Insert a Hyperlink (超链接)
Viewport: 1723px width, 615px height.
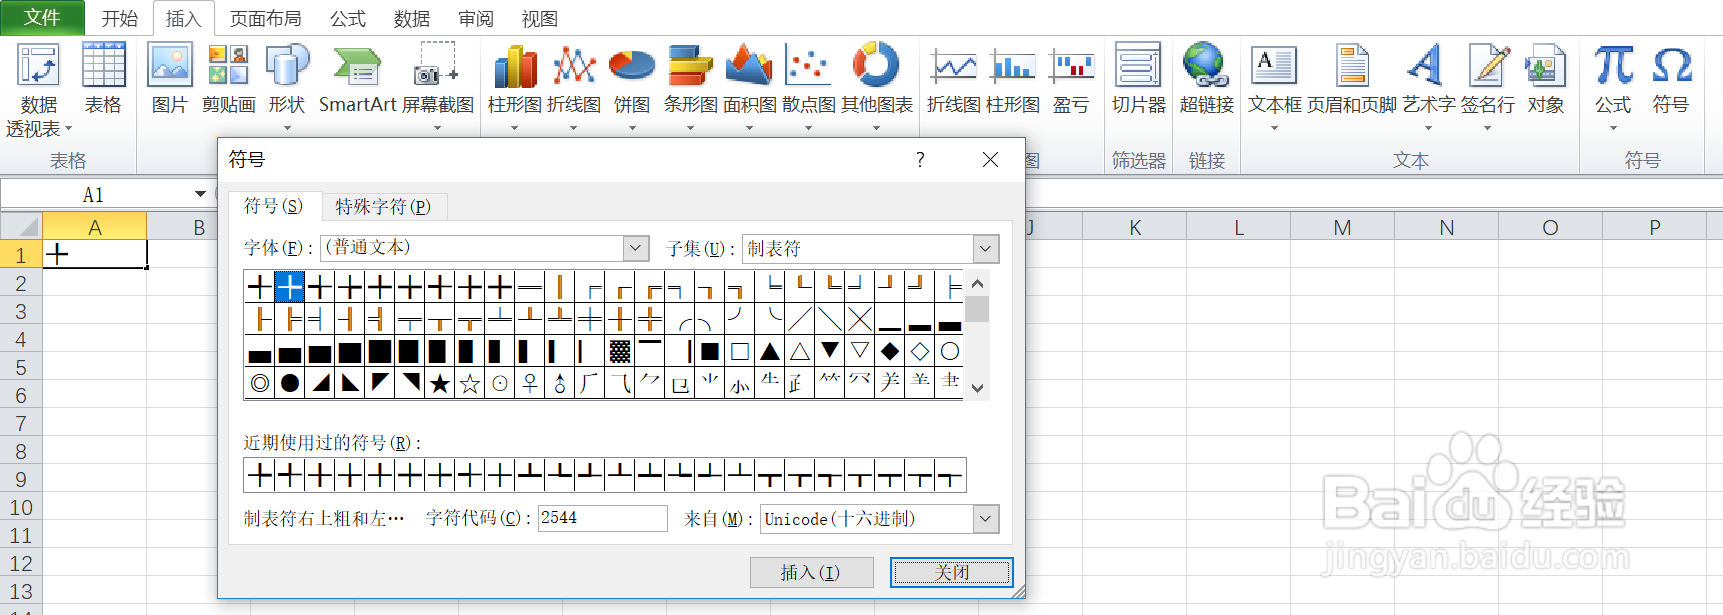1206,80
